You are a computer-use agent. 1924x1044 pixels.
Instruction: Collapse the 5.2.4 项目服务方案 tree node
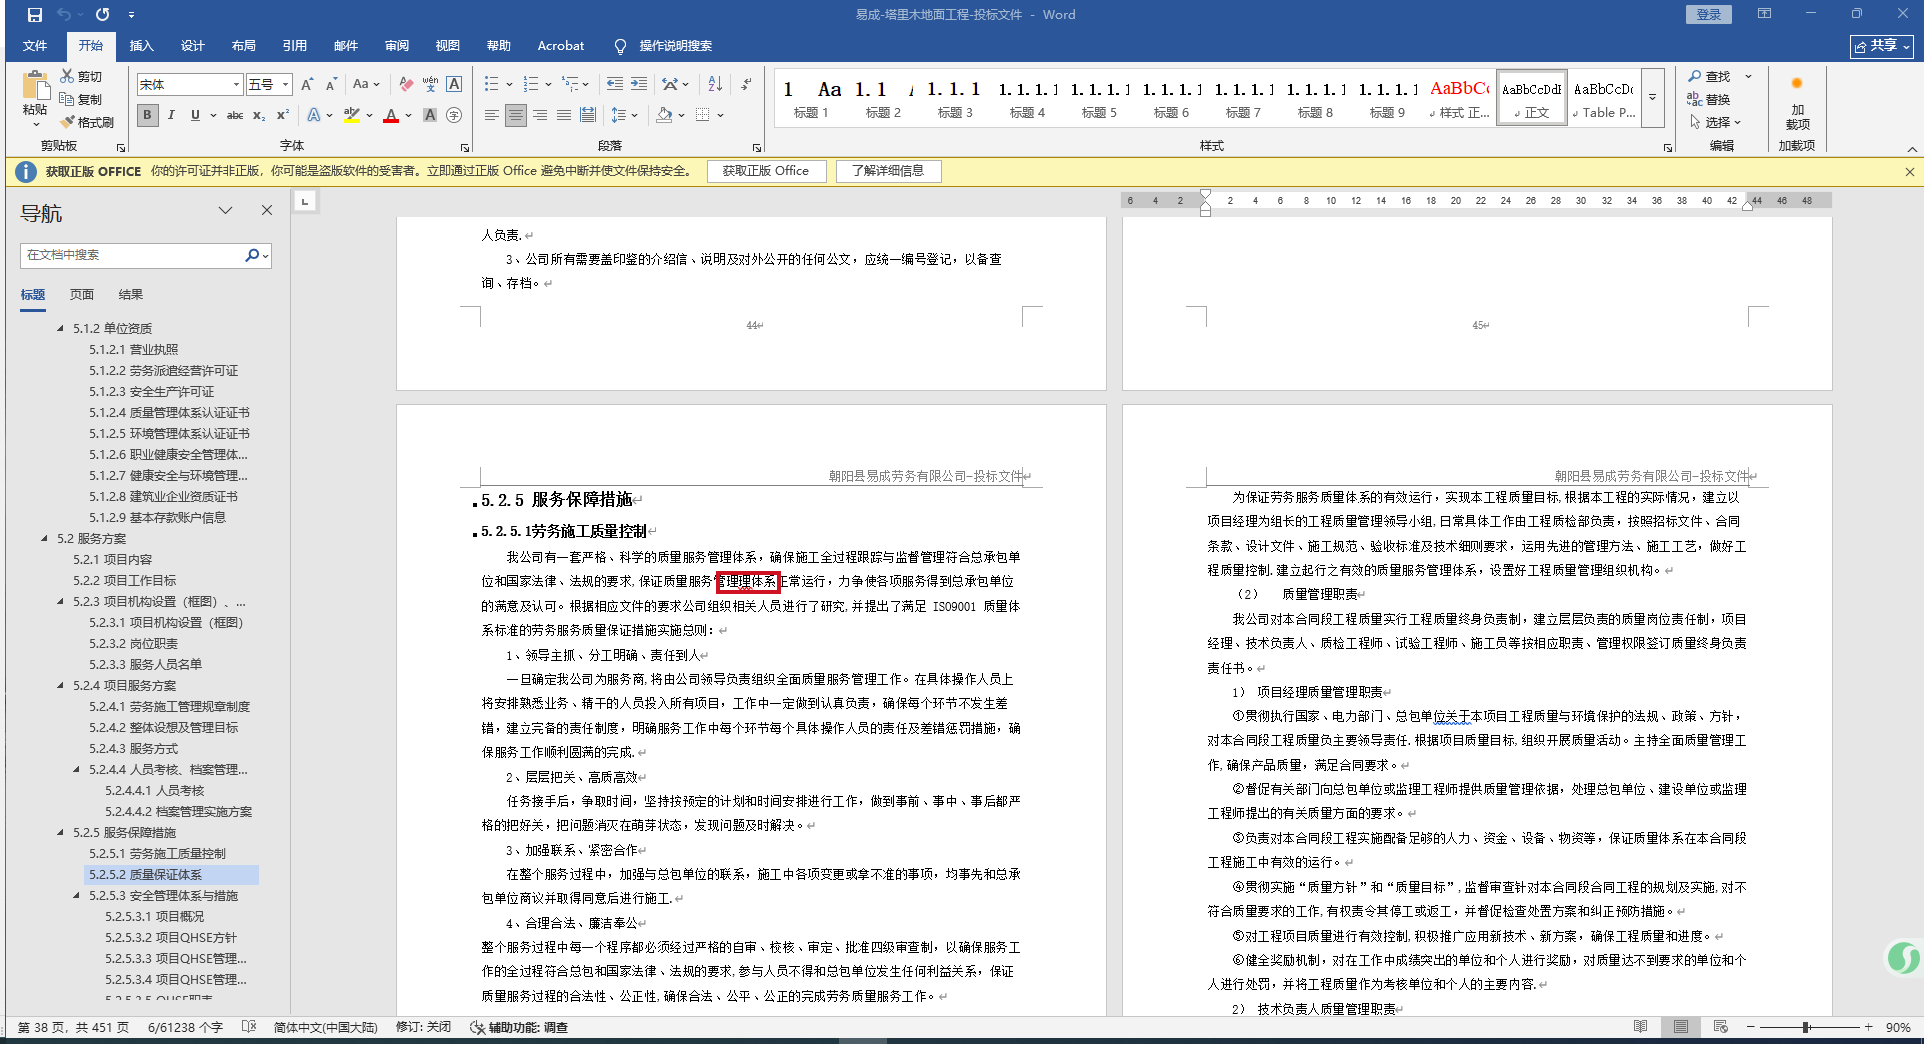(61, 686)
